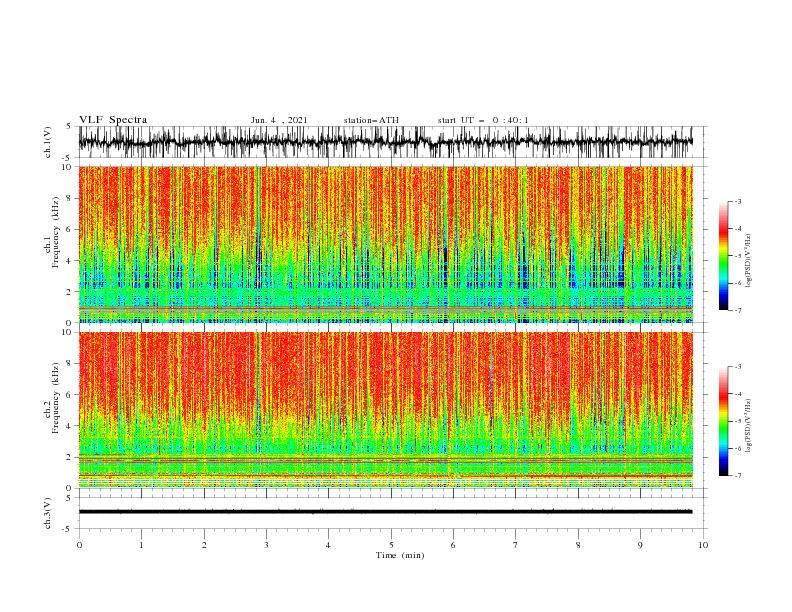This screenshot has height=612, width=792.
Task: Click time axis tick label "1"
Action: tap(141, 545)
